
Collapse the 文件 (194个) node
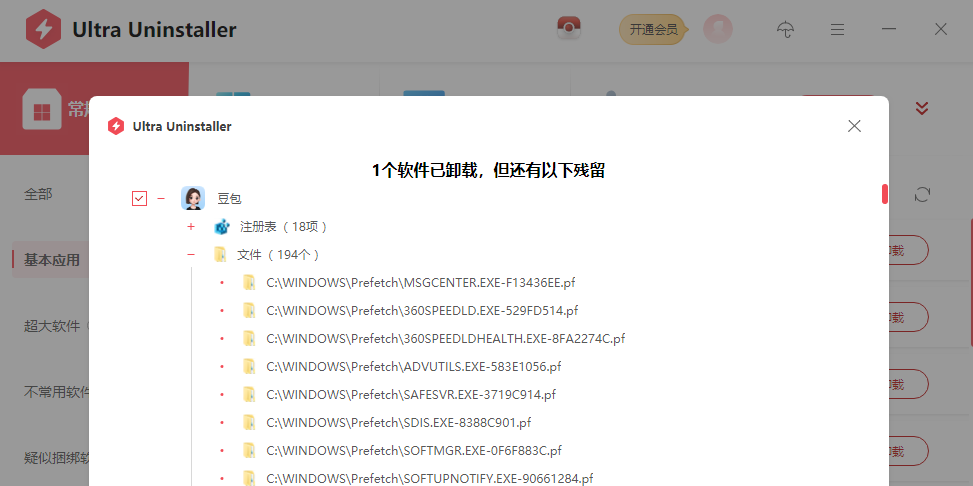coord(191,254)
